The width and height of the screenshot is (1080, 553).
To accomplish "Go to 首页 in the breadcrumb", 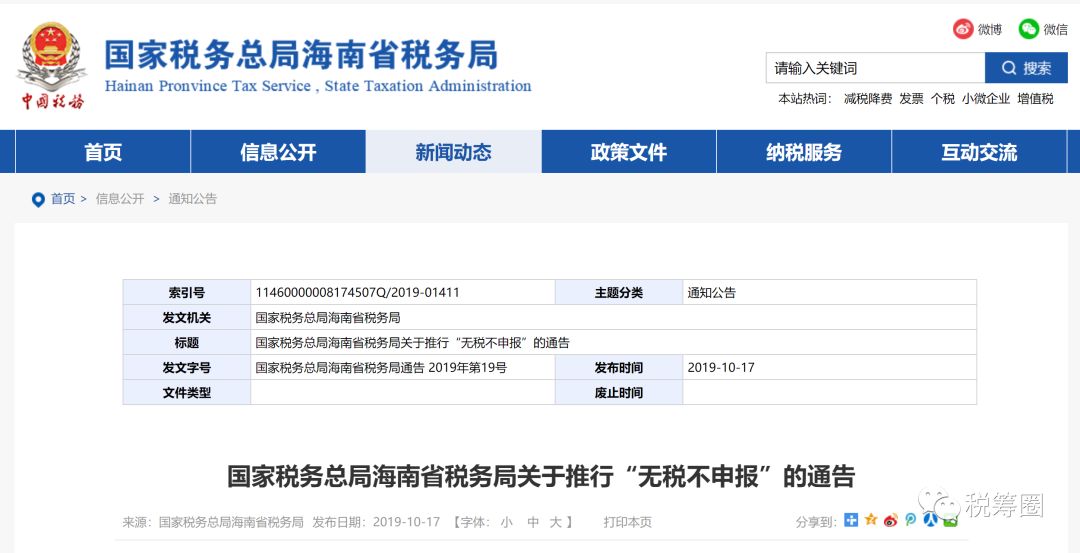I will tap(63, 199).
